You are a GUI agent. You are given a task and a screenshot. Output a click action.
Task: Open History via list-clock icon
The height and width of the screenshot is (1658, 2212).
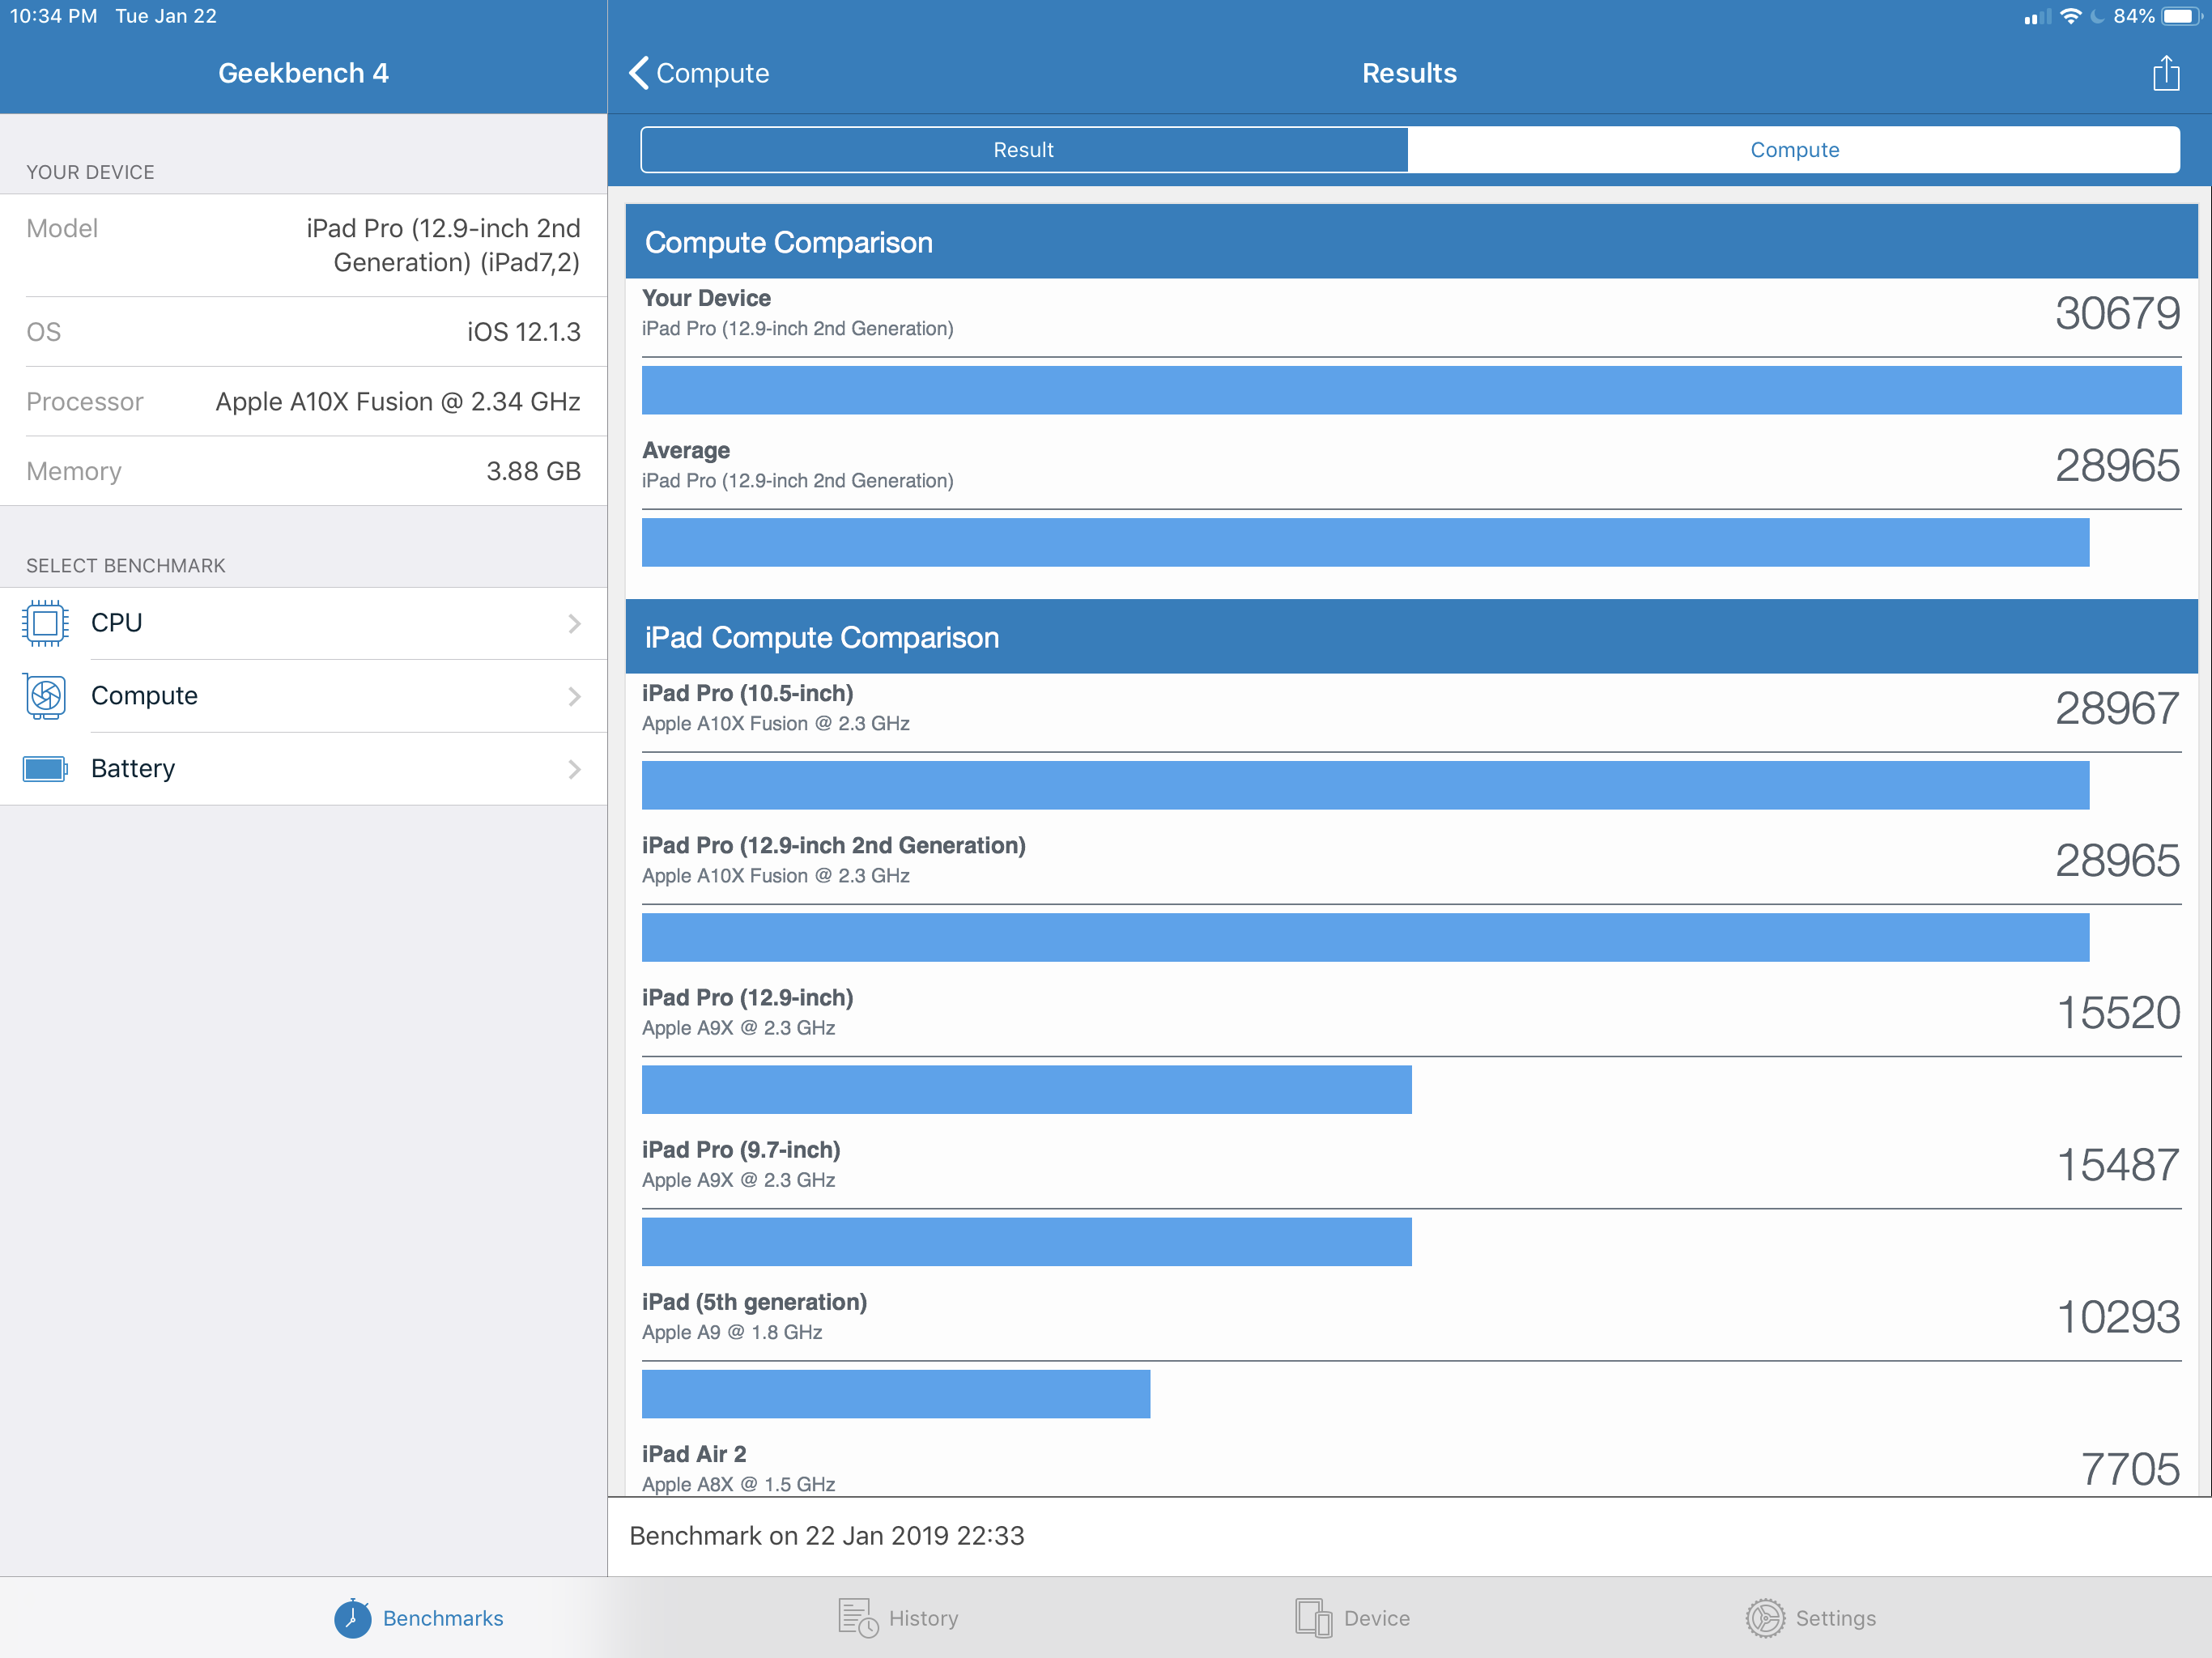858,1618
